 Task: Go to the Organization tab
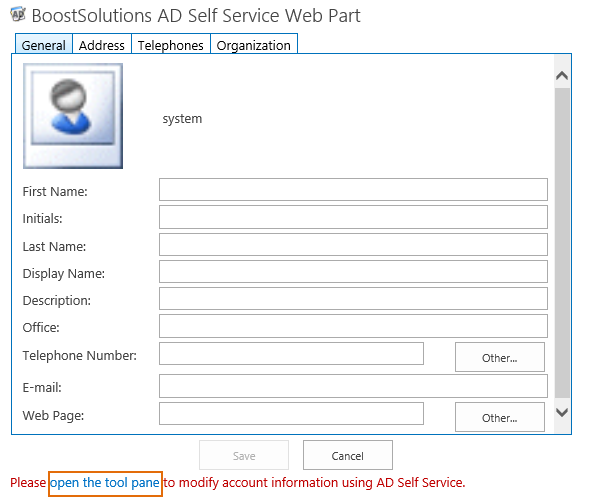[254, 45]
